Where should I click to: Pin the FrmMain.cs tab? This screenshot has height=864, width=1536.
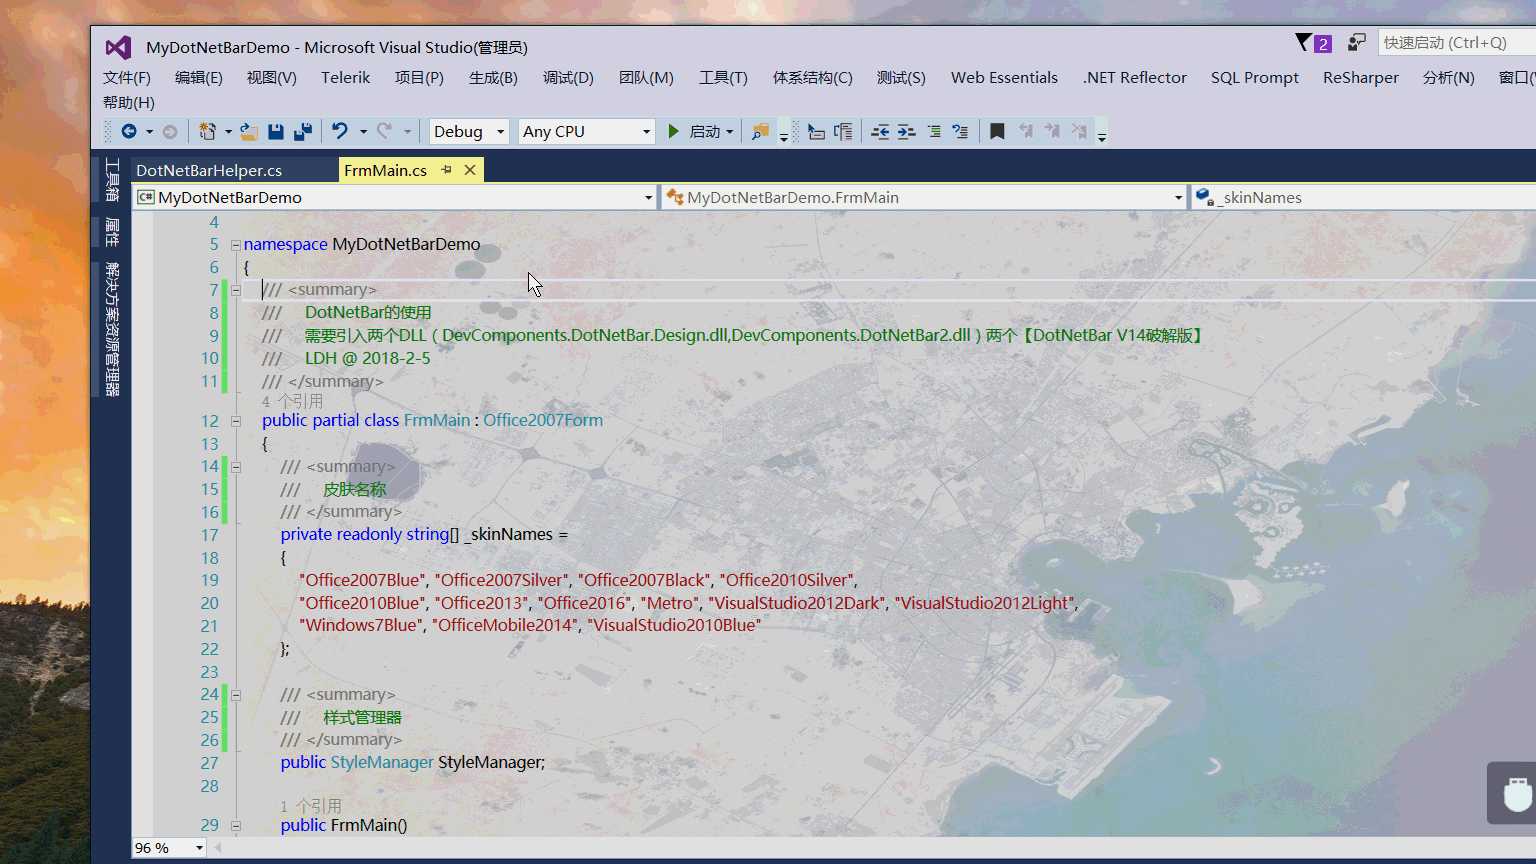pos(446,170)
